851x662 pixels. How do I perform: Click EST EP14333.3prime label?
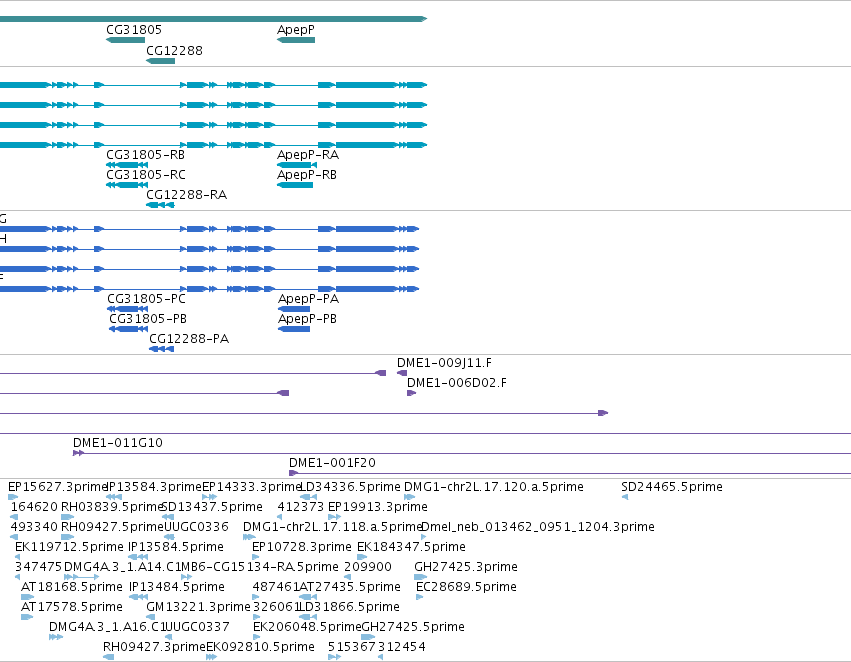point(252,487)
